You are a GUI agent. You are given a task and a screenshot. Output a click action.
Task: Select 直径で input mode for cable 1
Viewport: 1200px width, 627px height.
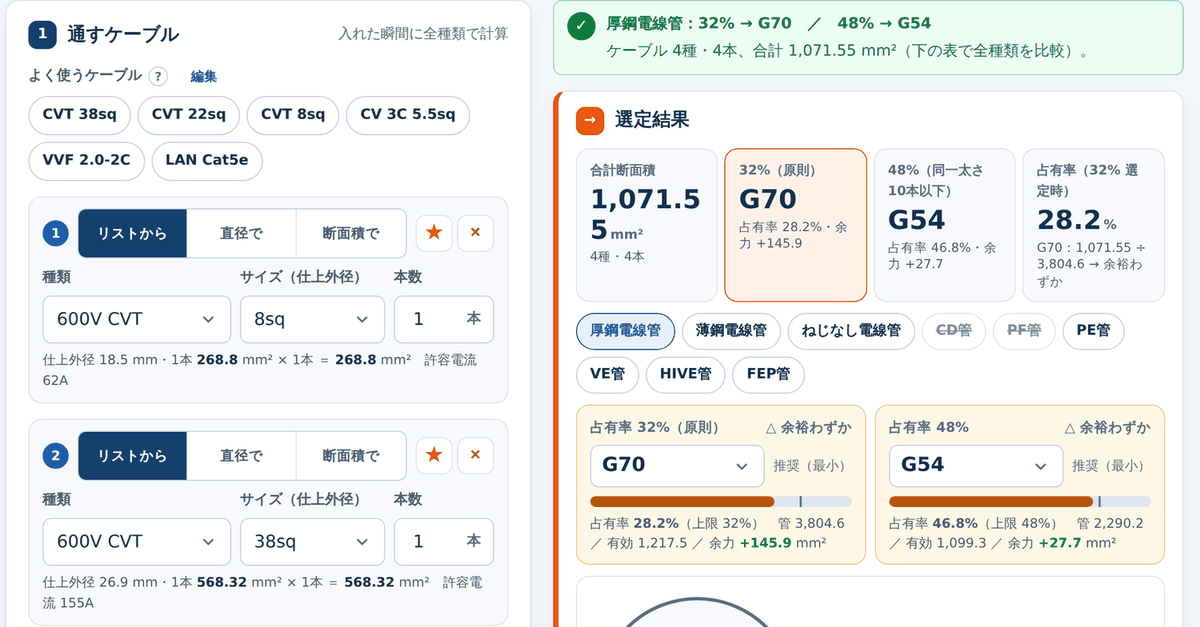tap(241, 233)
